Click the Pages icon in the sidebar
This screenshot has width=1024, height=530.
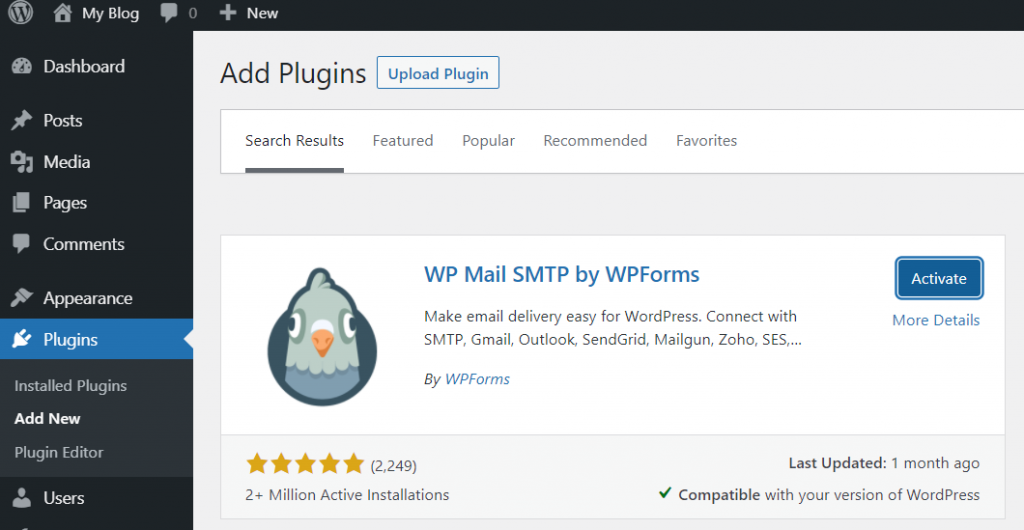22,203
